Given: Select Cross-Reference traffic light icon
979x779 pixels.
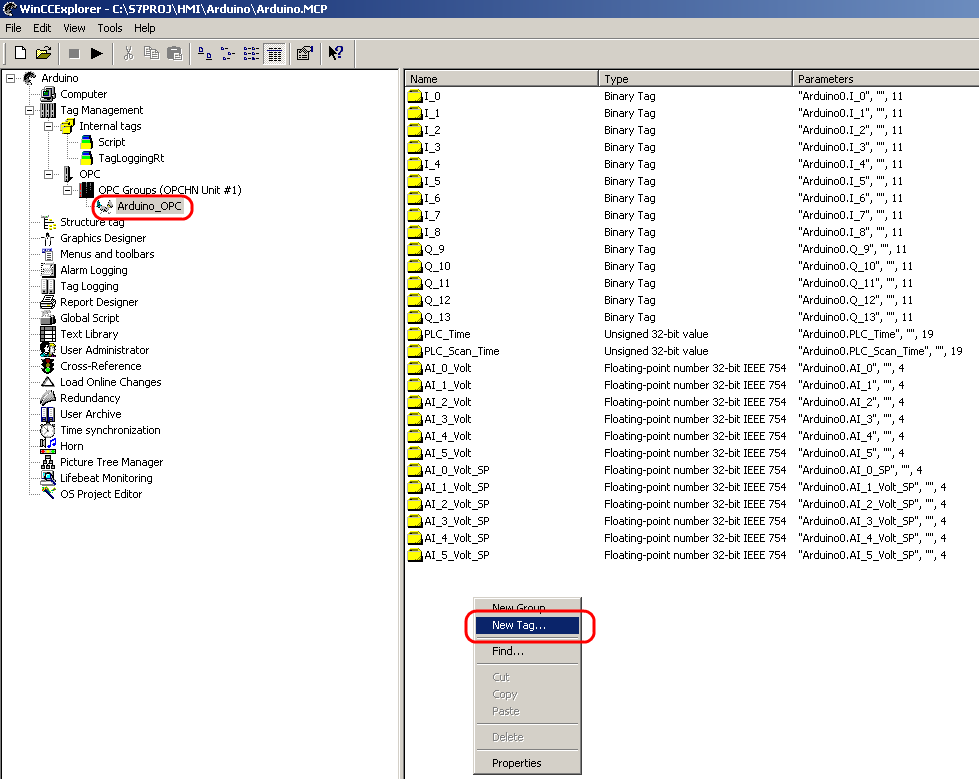Looking at the screenshot, I should [x=48, y=366].
